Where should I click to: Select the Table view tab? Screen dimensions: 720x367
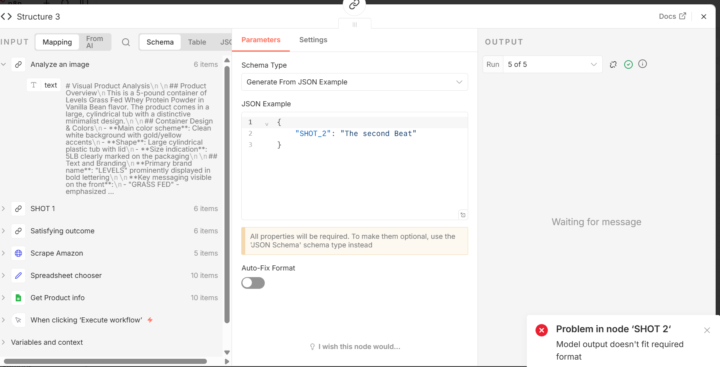(x=197, y=42)
